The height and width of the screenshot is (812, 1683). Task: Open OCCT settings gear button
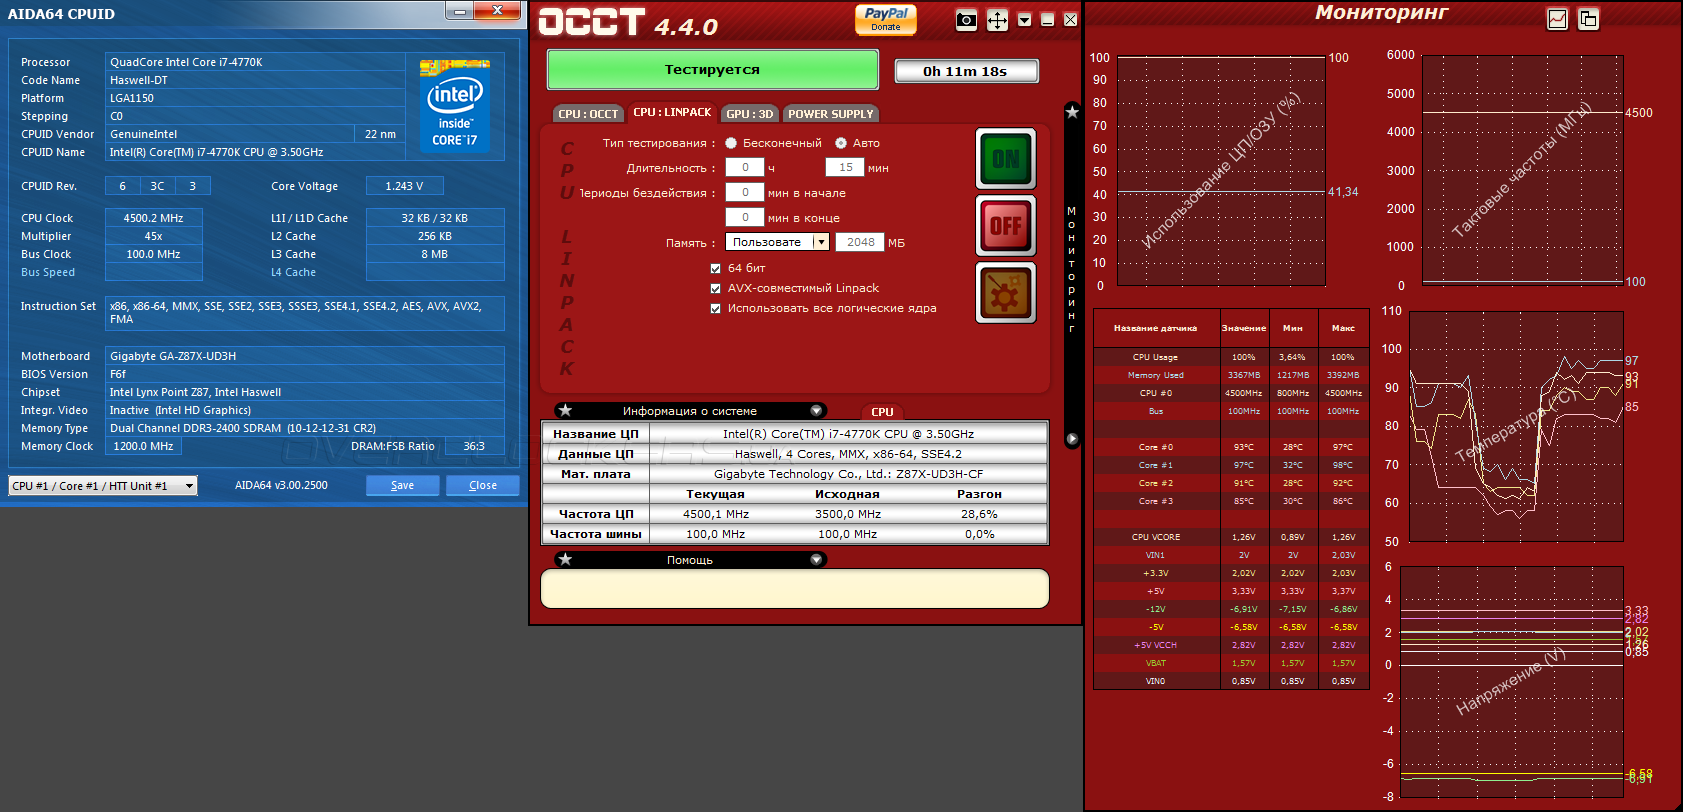(x=1006, y=292)
